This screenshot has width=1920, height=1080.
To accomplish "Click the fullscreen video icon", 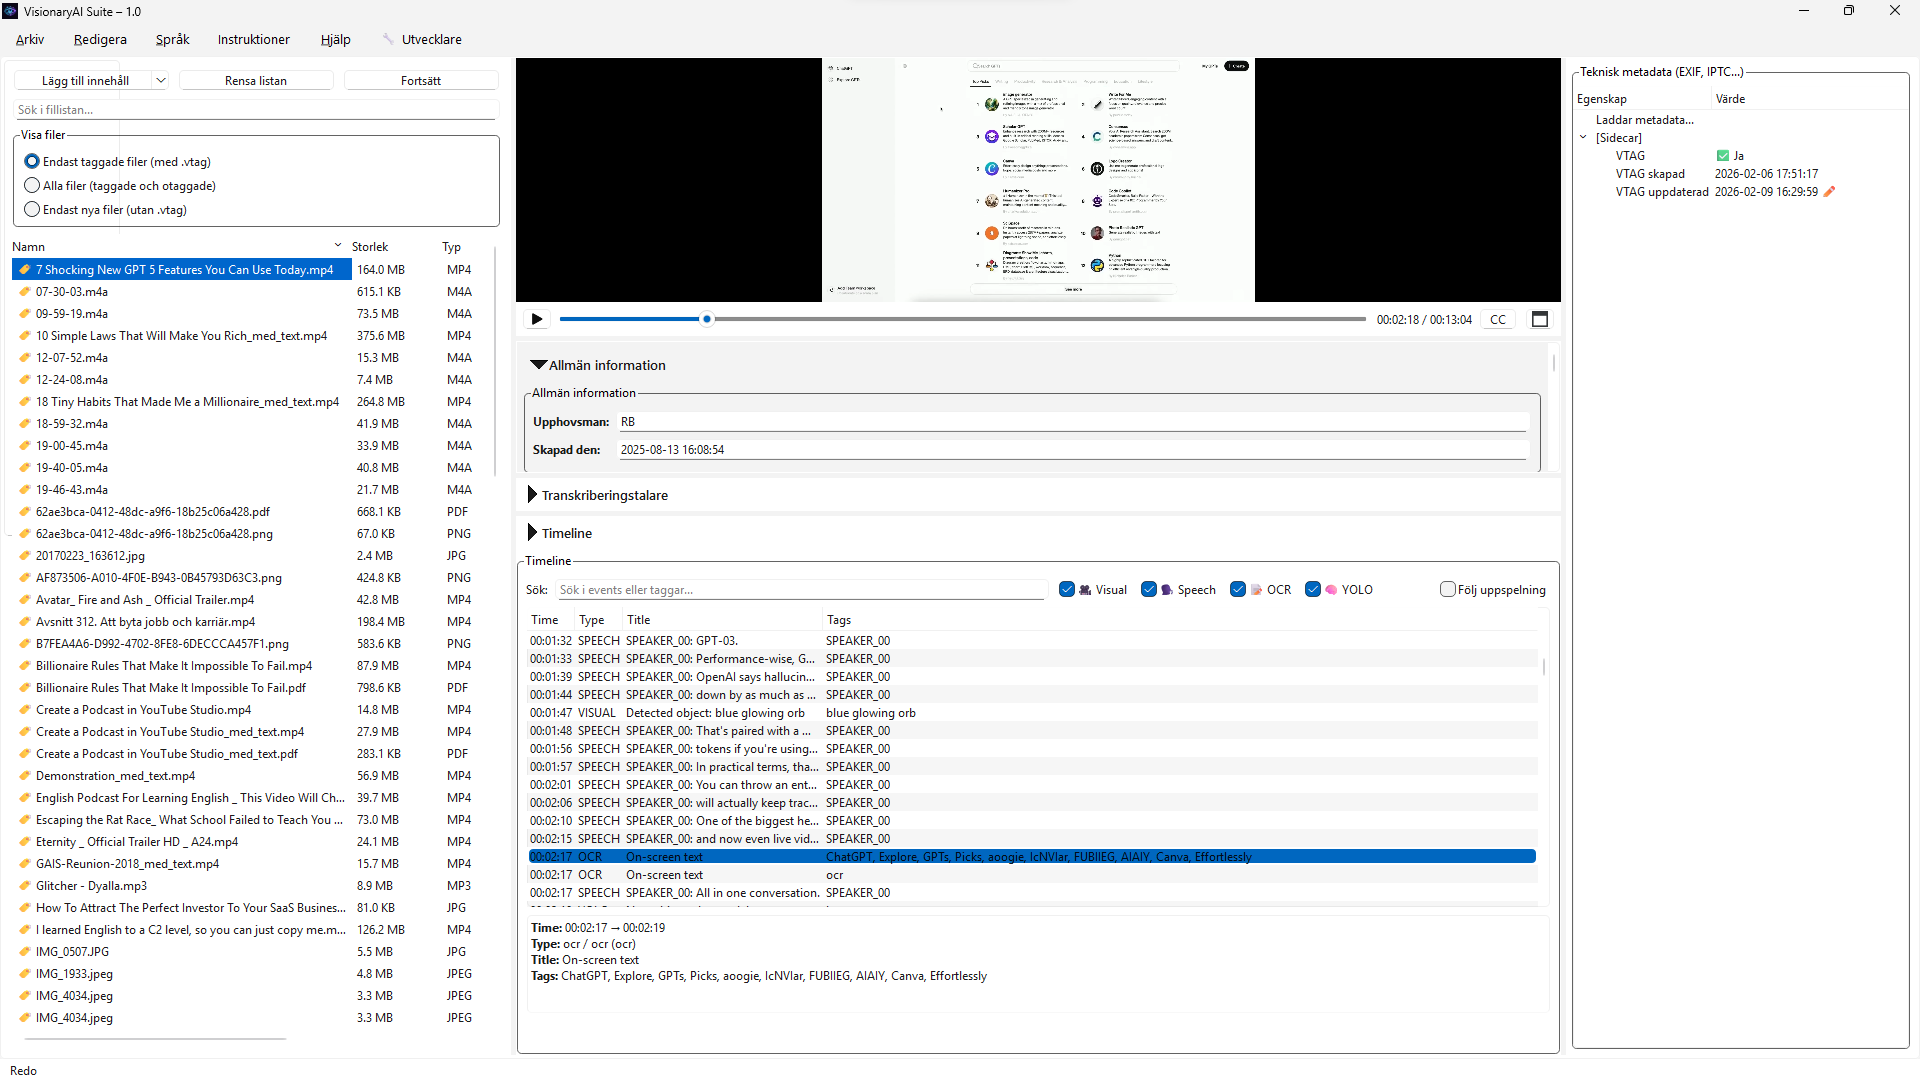I will coord(1540,320).
